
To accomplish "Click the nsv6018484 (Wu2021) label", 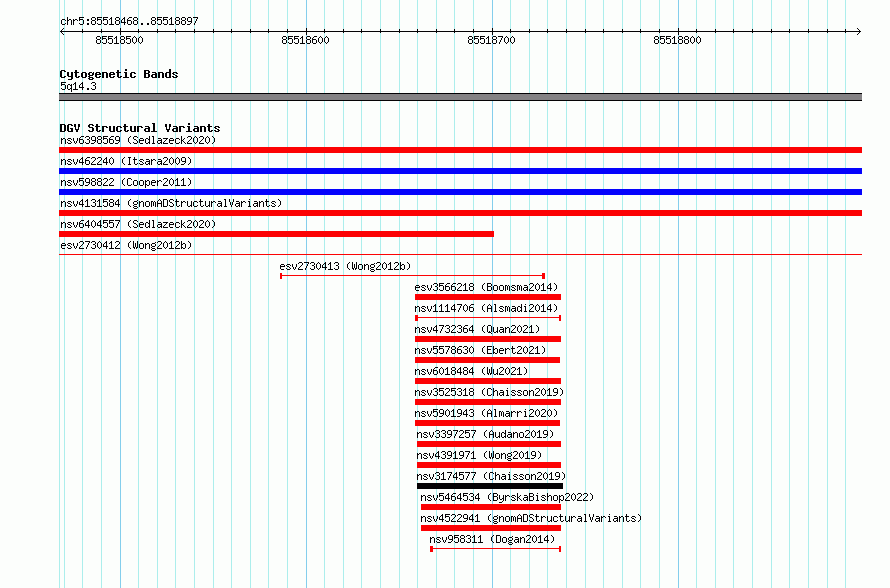I will click(x=471, y=371).
